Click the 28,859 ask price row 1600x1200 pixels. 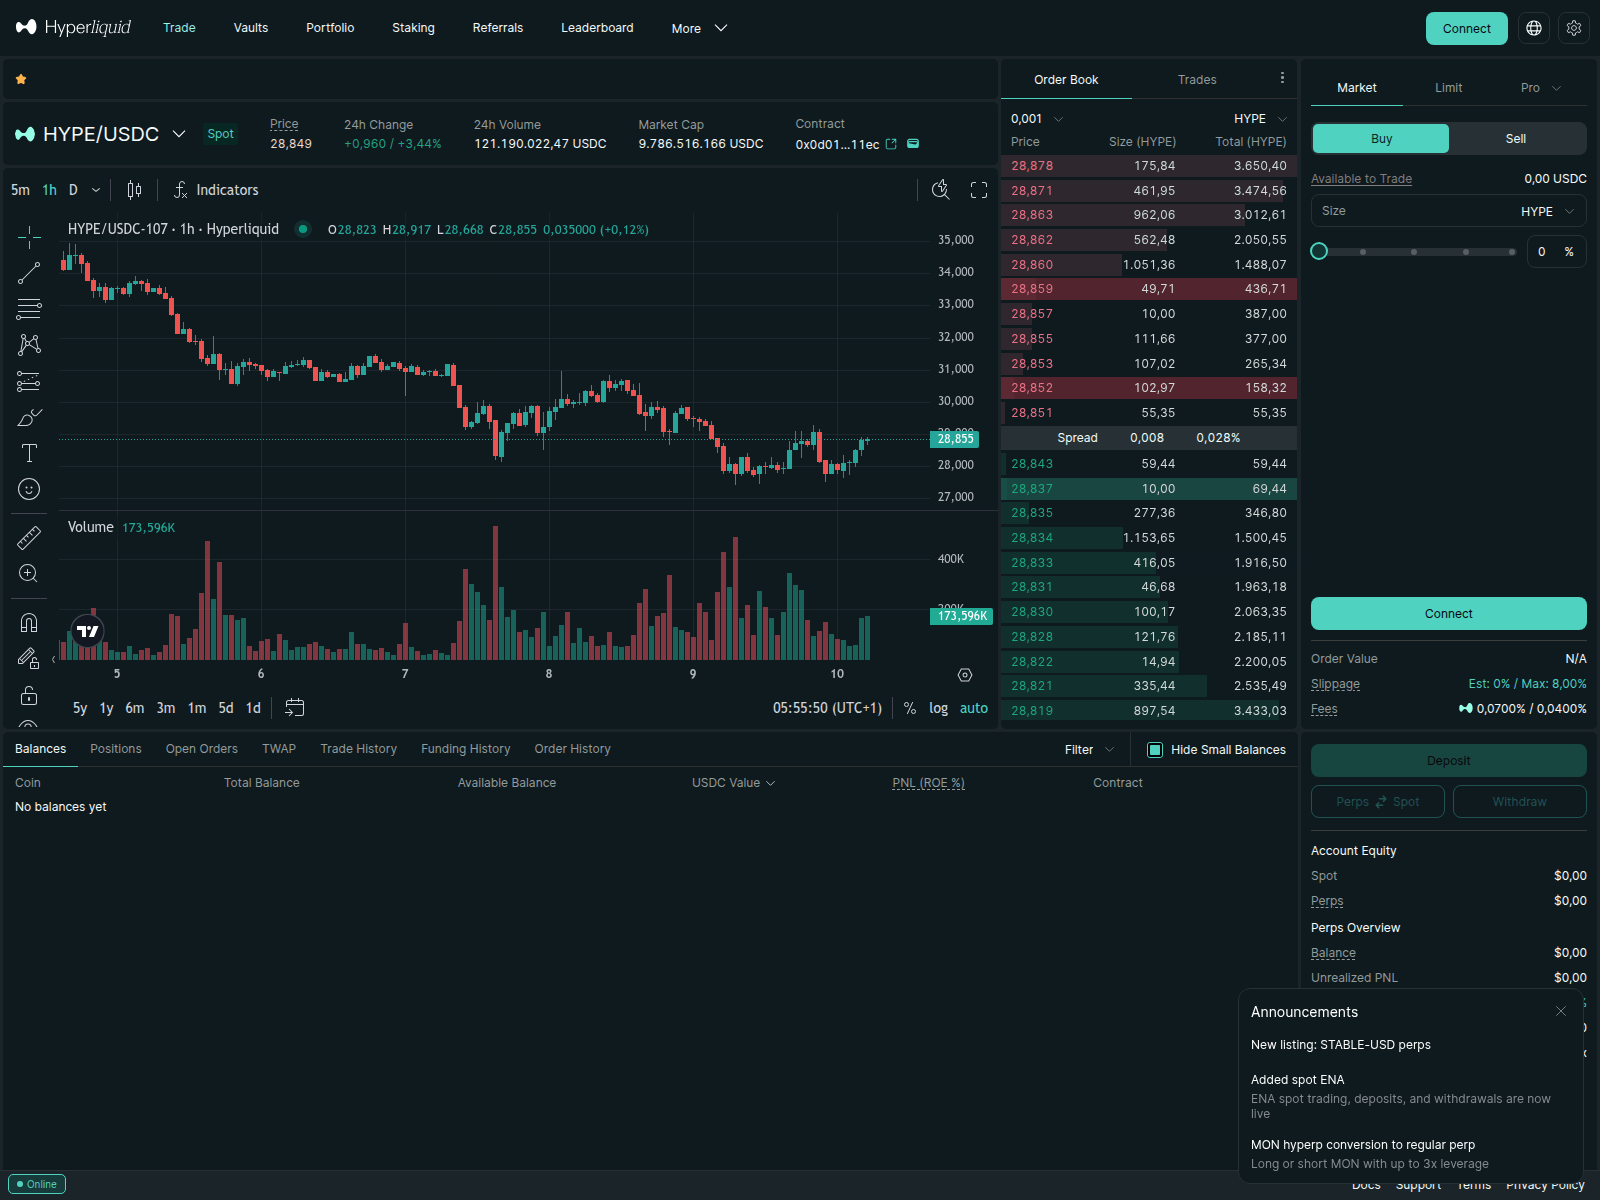tap(1149, 289)
